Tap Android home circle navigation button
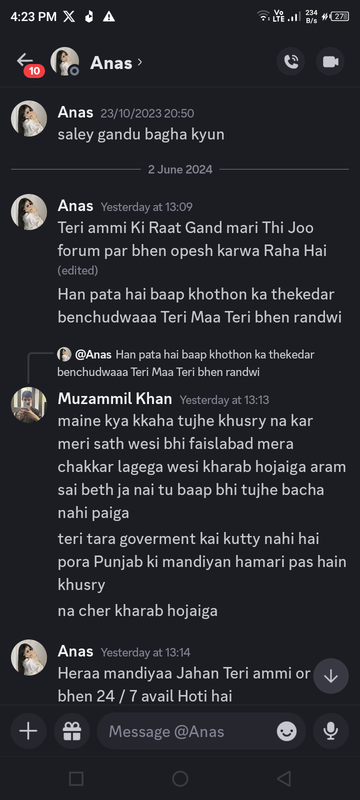 tap(180, 779)
